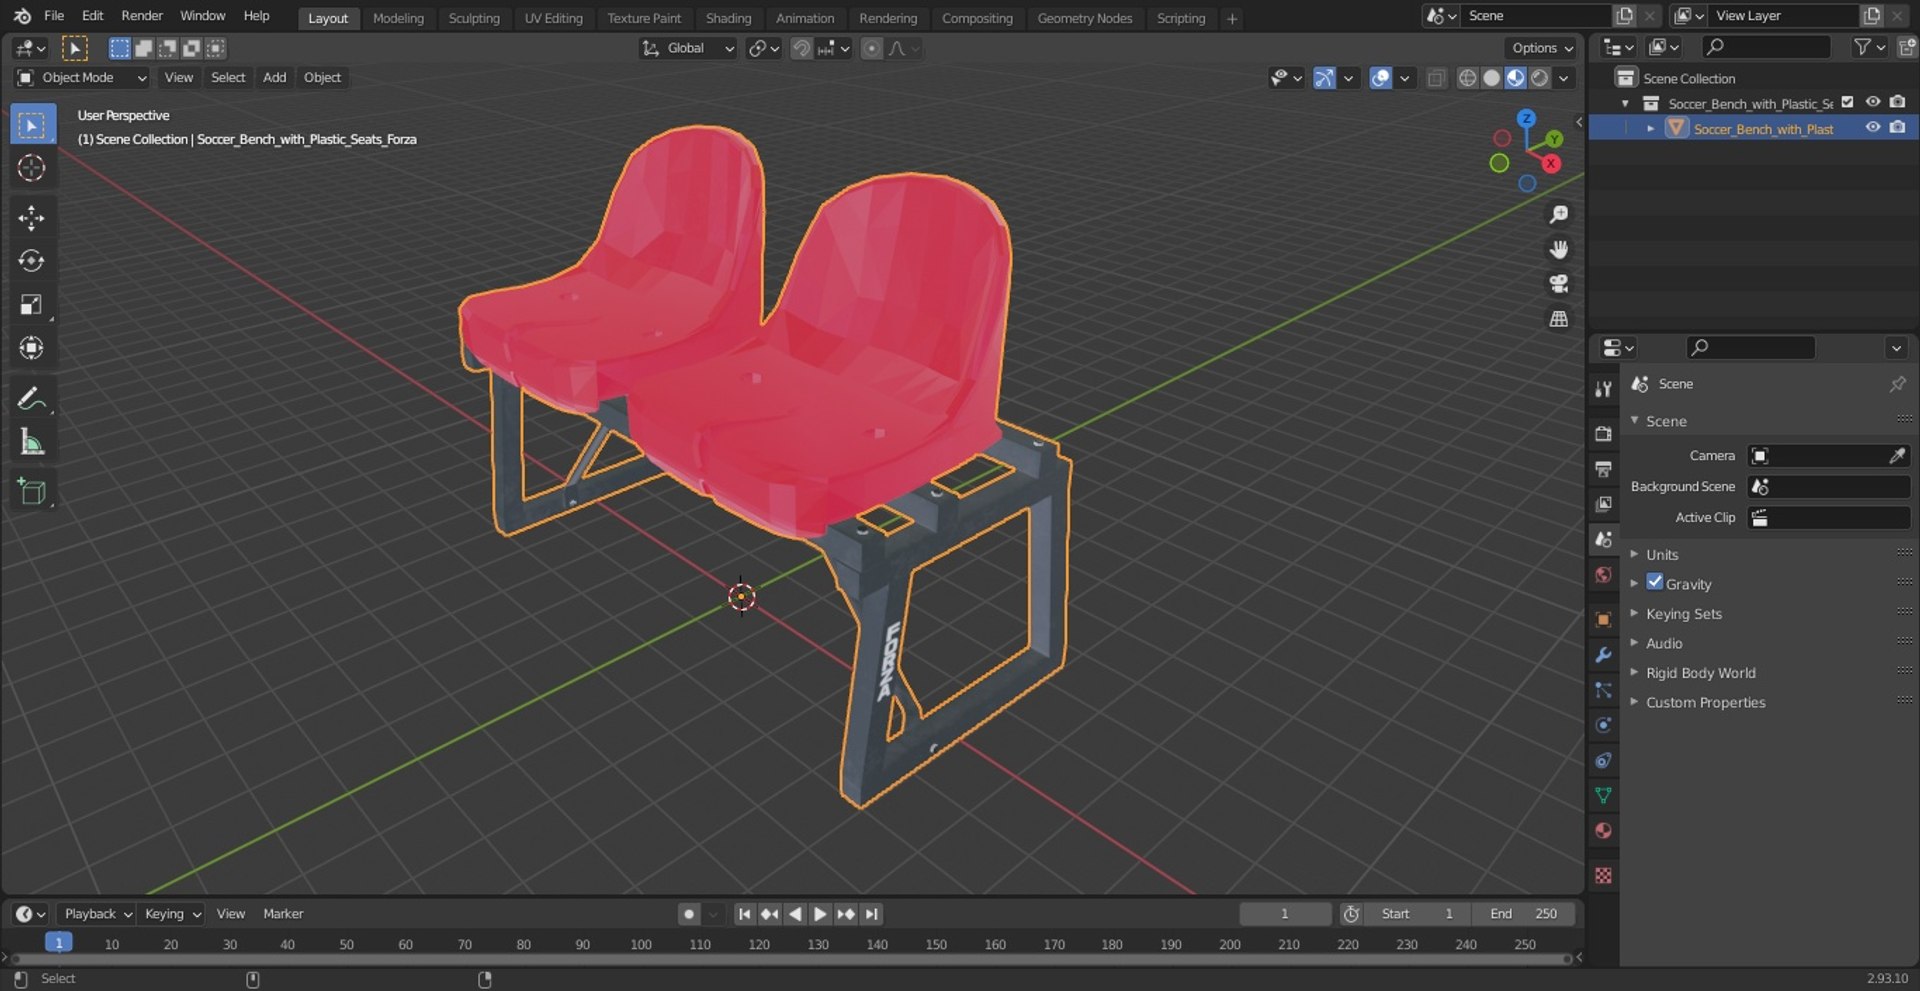Select the Transform tool
The height and width of the screenshot is (991, 1920).
32,348
